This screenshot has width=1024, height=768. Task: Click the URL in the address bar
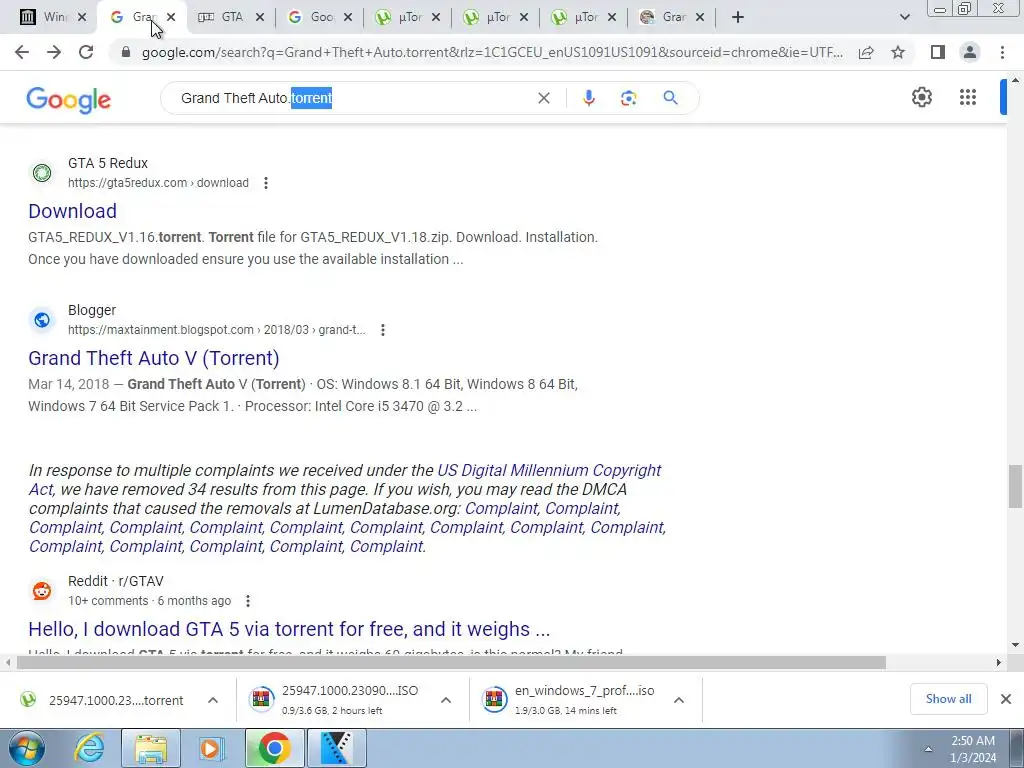[x=491, y=52]
